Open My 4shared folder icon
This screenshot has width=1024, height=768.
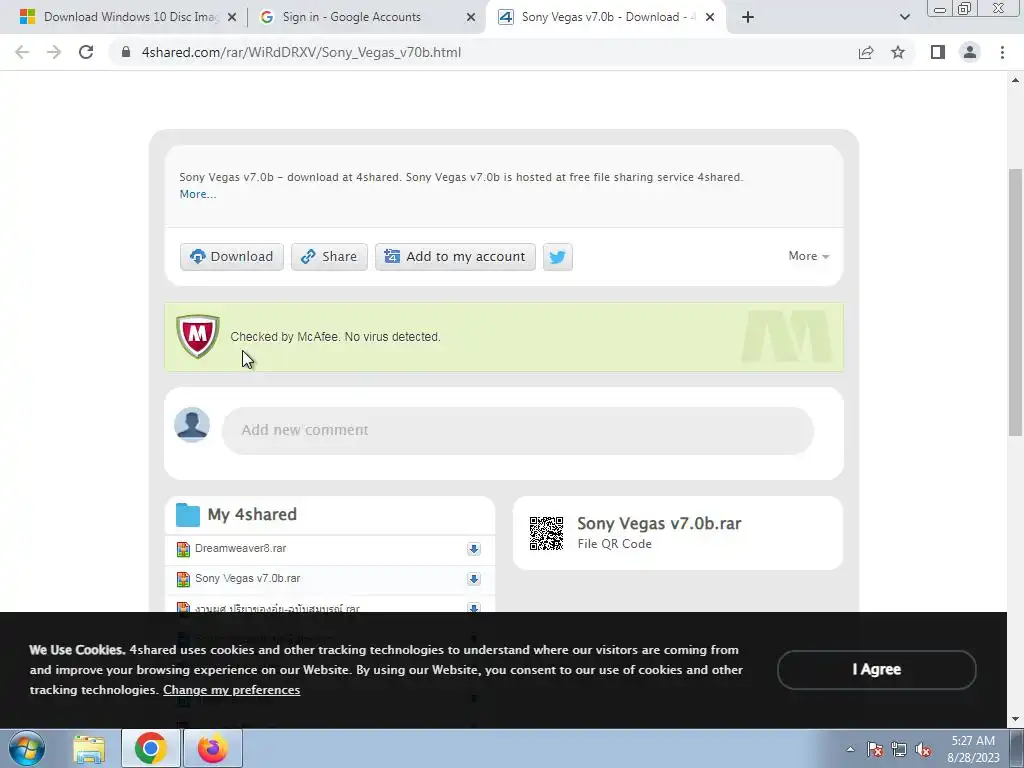188,515
